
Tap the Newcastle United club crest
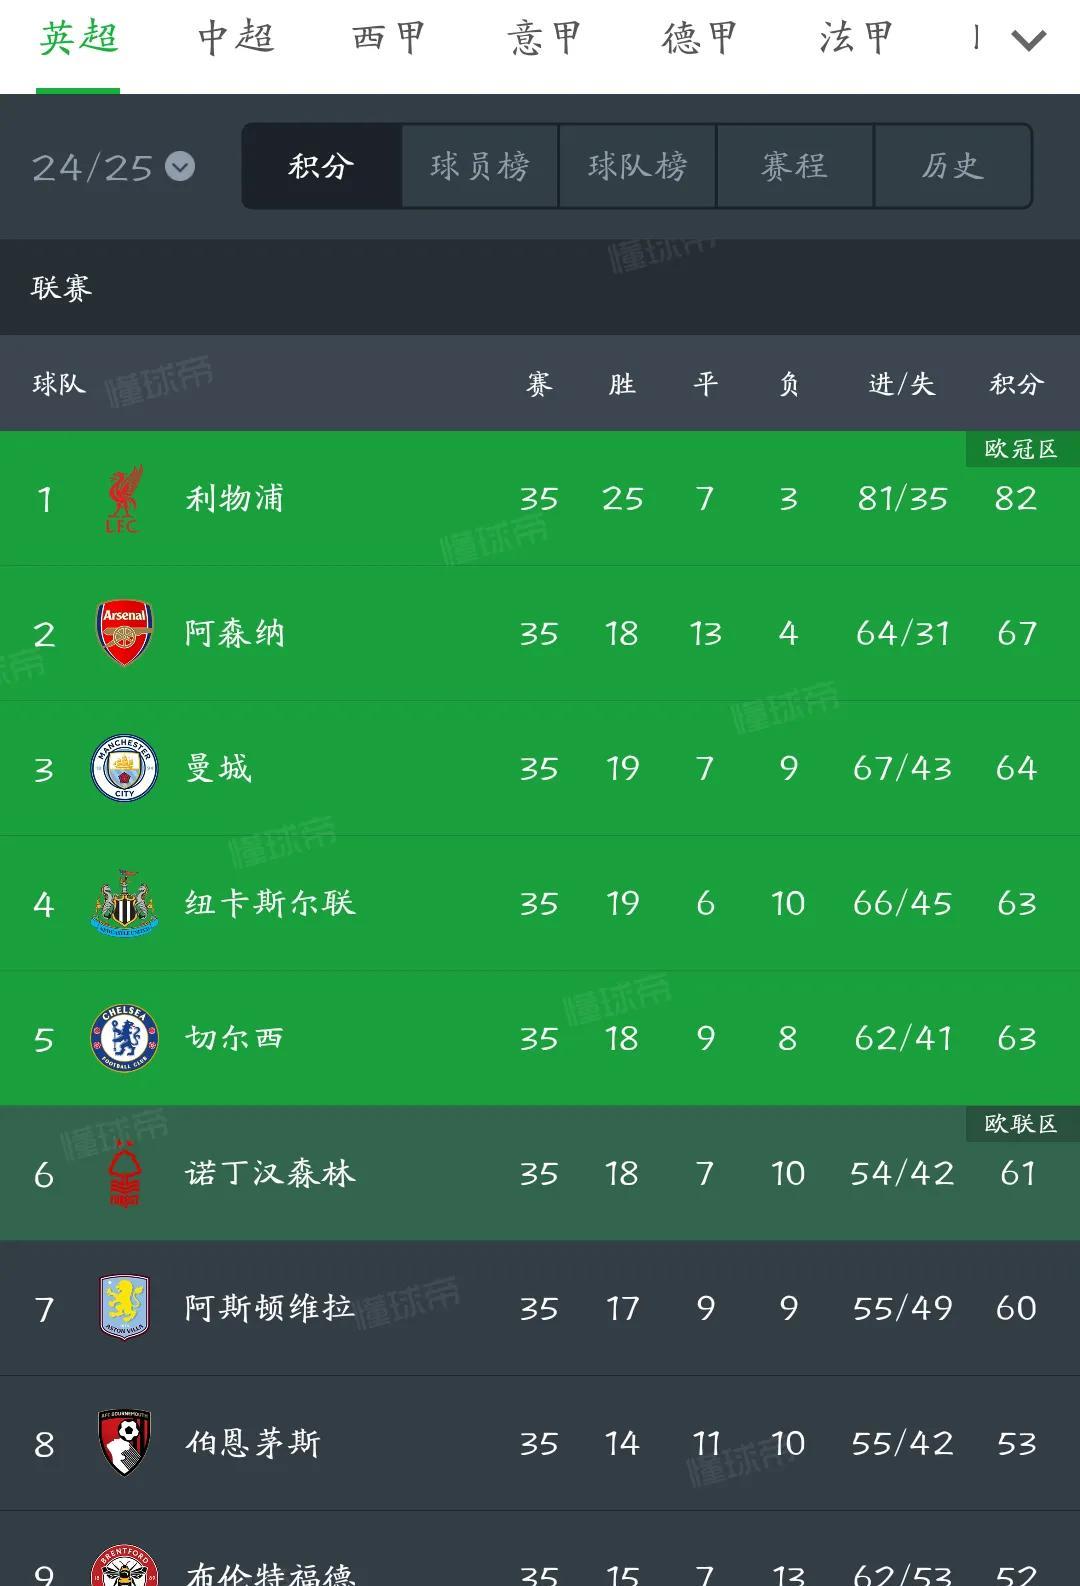pyautogui.click(x=124, y=903)
